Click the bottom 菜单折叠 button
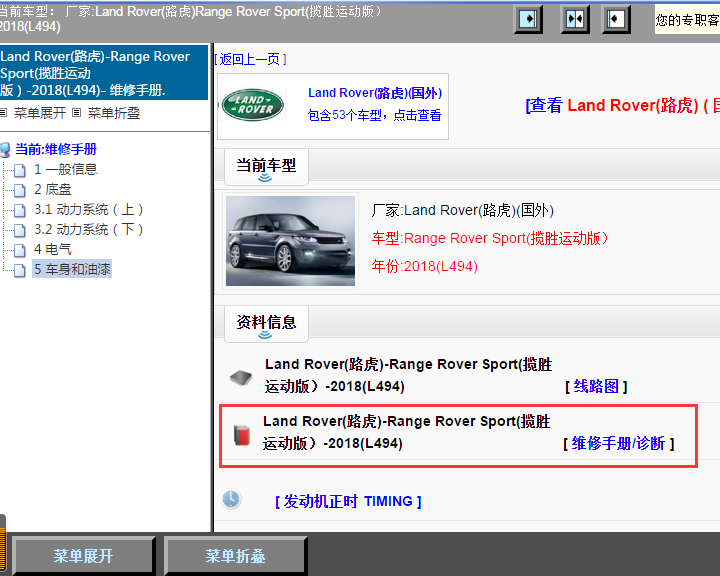720x576 pixels. point(235,556)
